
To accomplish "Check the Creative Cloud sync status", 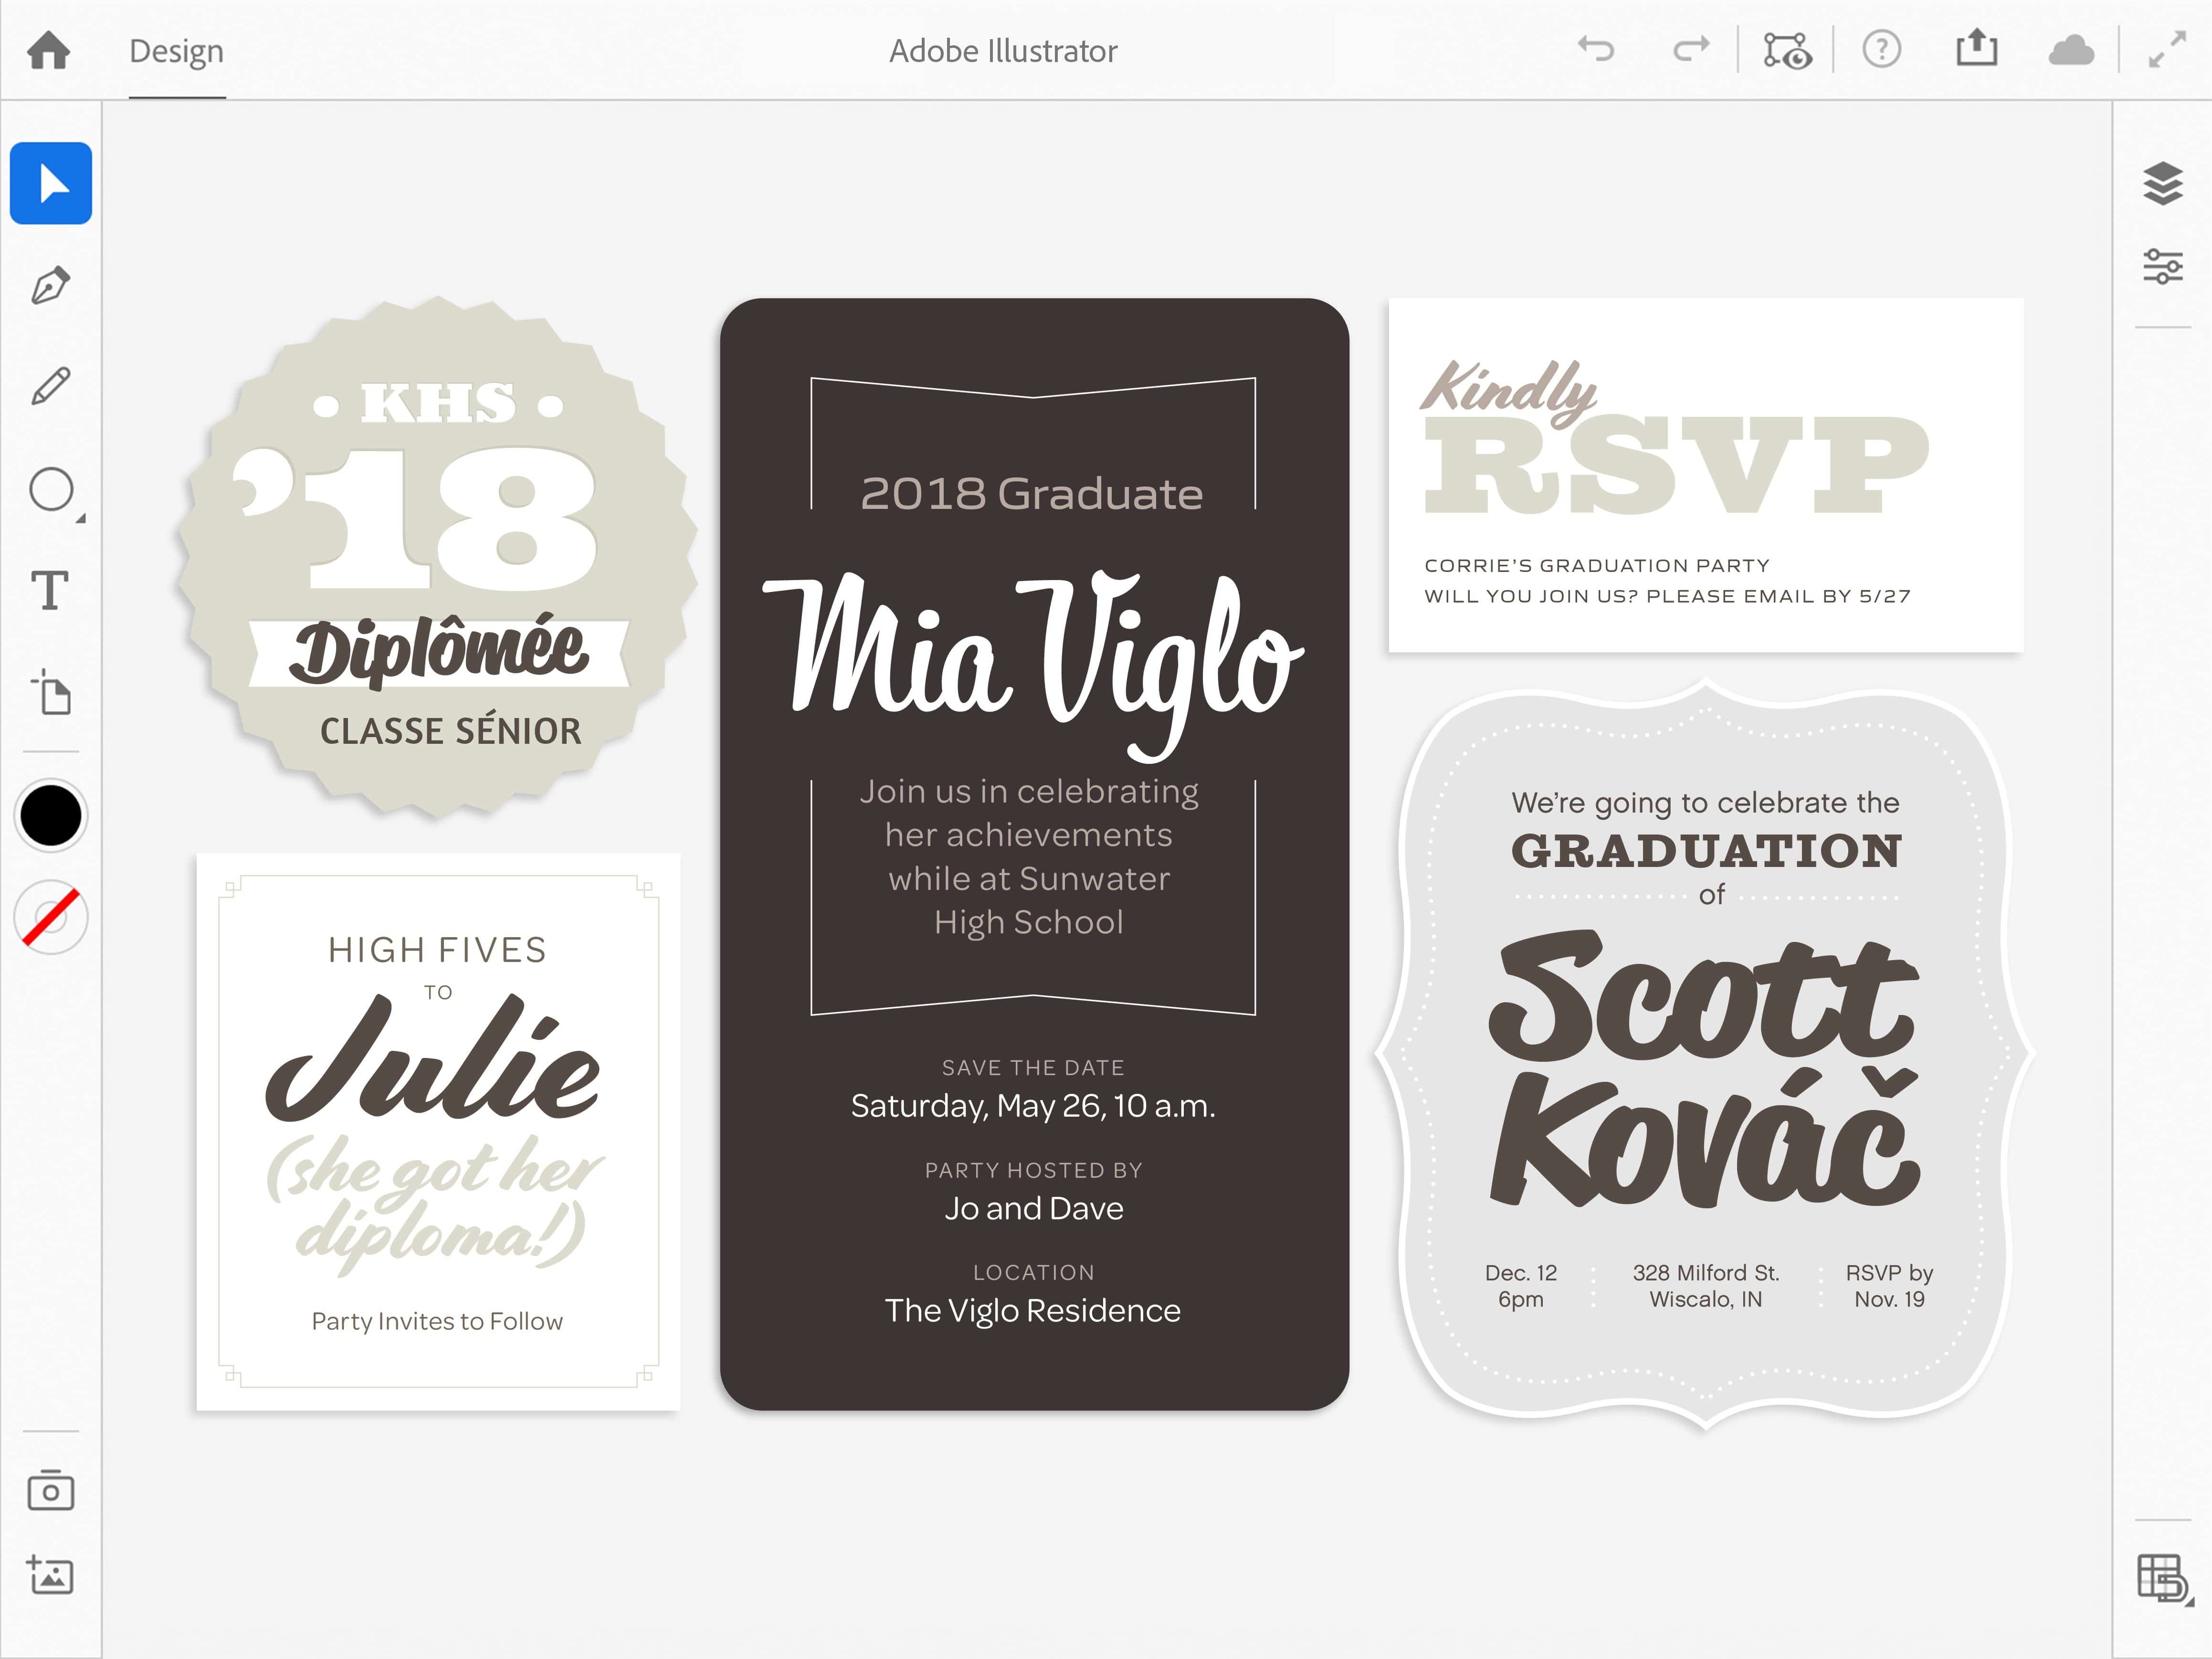I will 2071,51.
